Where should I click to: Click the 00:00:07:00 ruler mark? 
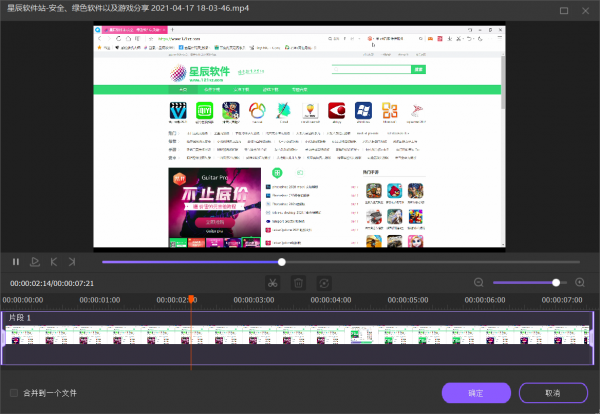coord(562,300)
